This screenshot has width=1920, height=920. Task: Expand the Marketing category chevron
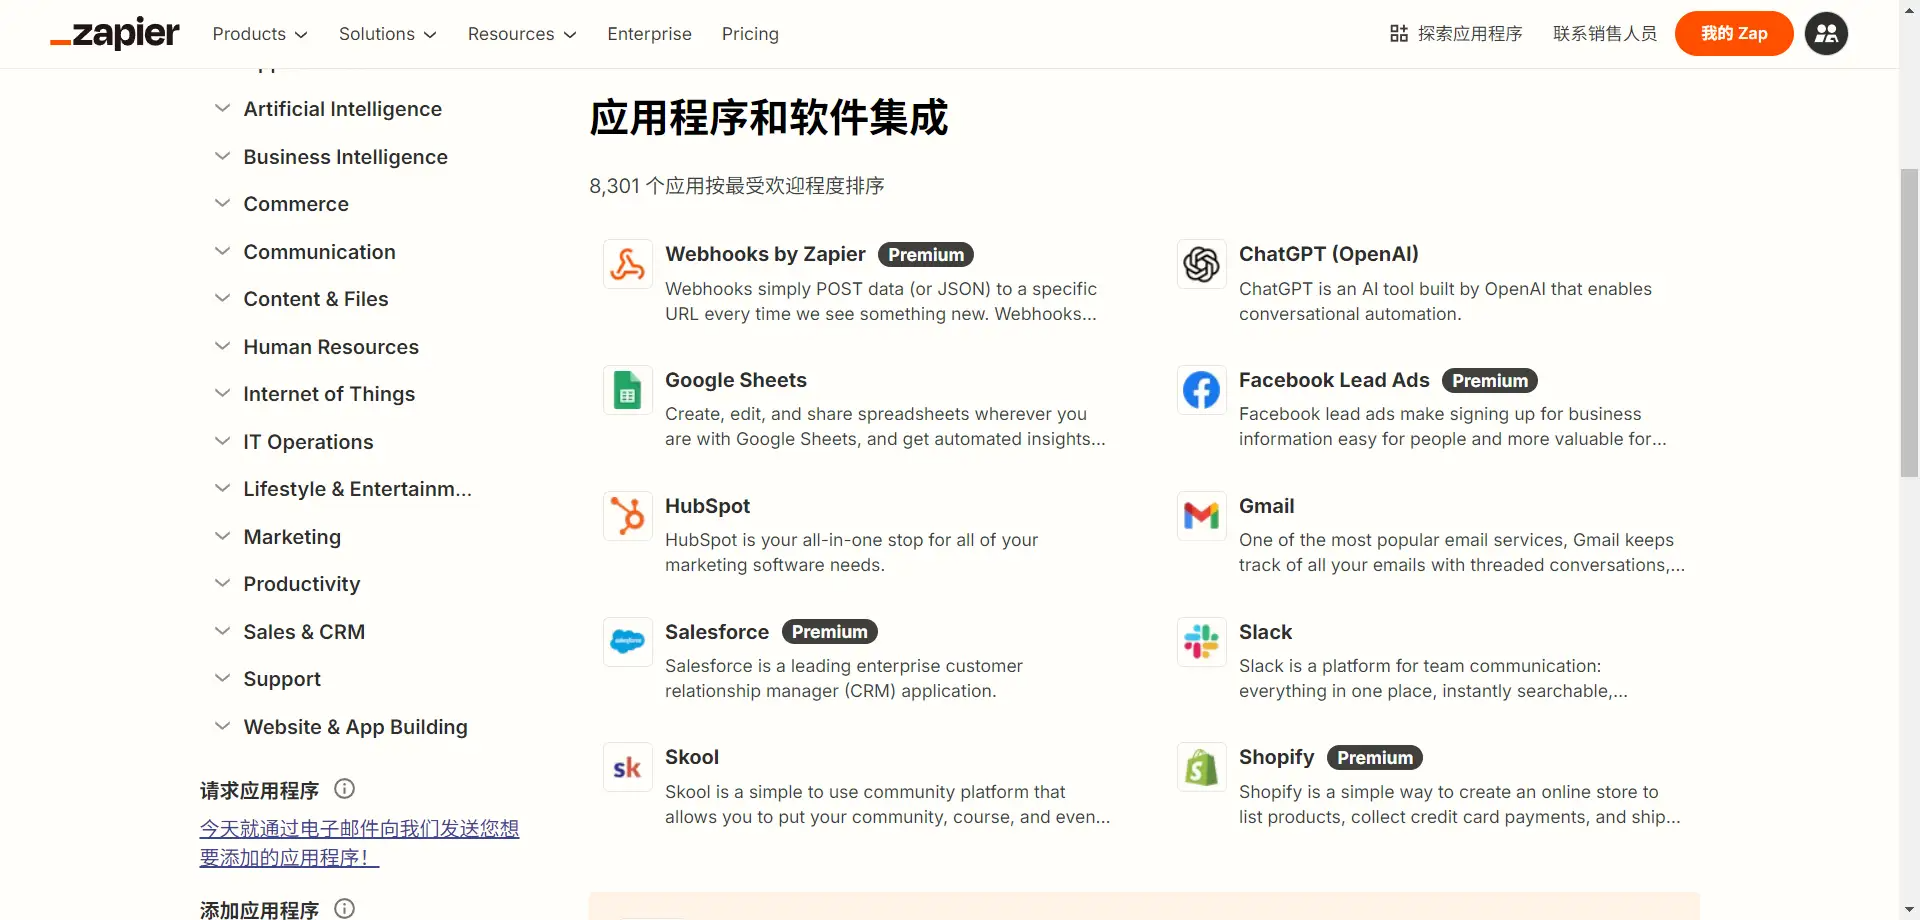click(222, 536)
